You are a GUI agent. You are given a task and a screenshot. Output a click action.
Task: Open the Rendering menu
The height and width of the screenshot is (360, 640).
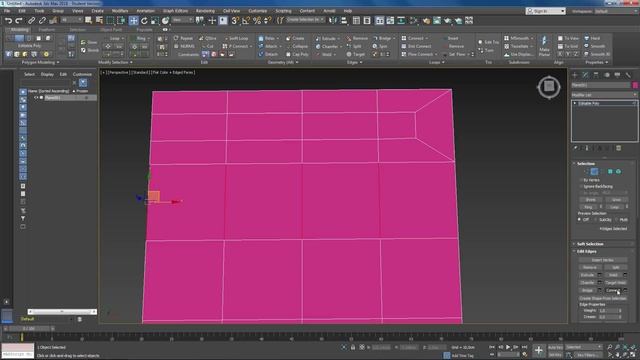tap(205, 11)
